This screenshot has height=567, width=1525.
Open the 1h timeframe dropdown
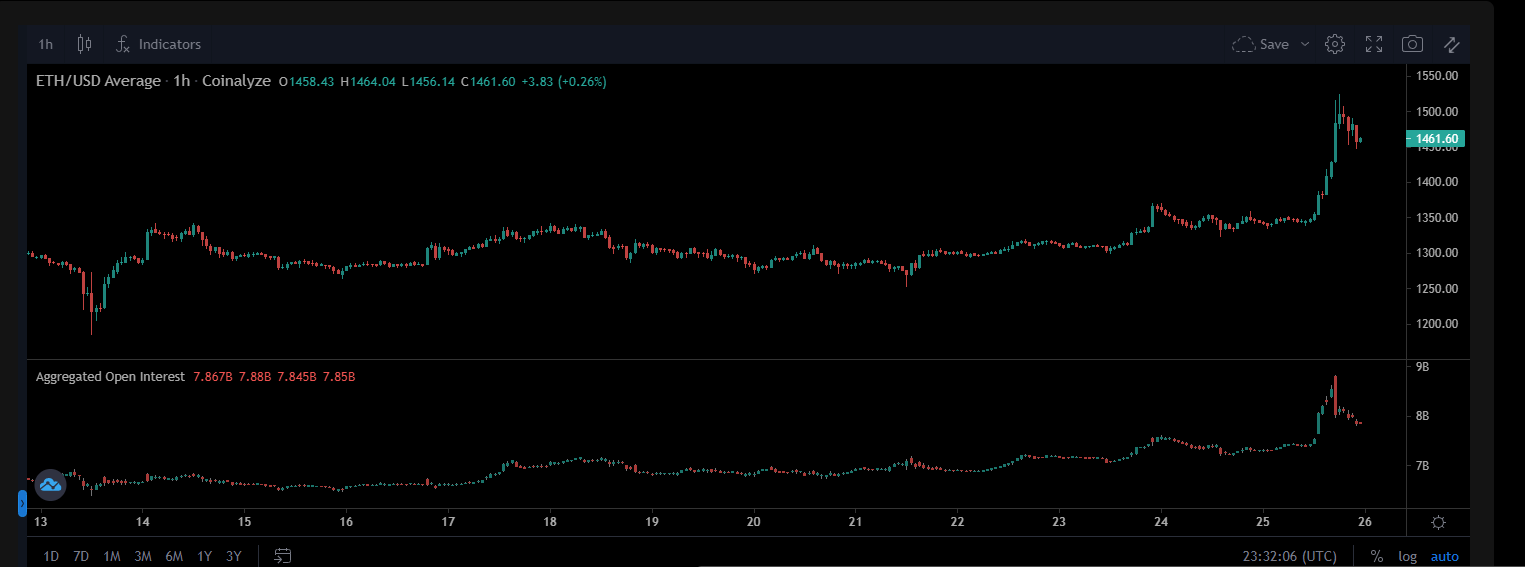[46, 44]
